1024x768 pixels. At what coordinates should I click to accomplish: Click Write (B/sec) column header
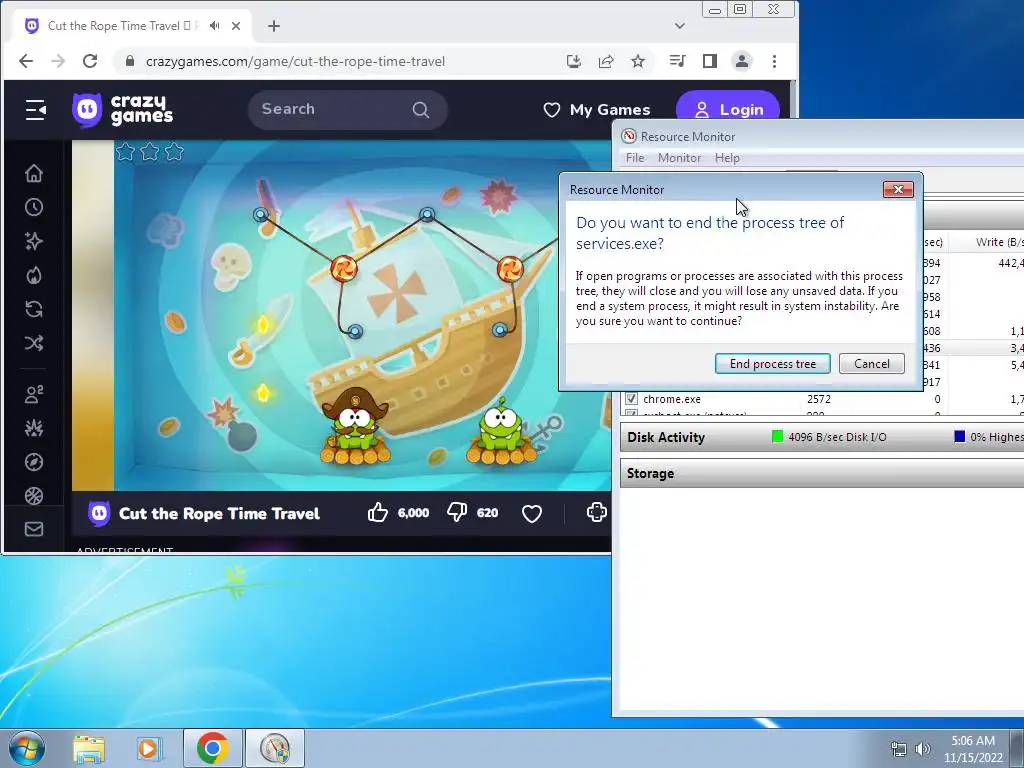pyautogui.click(x=999, y=242)
